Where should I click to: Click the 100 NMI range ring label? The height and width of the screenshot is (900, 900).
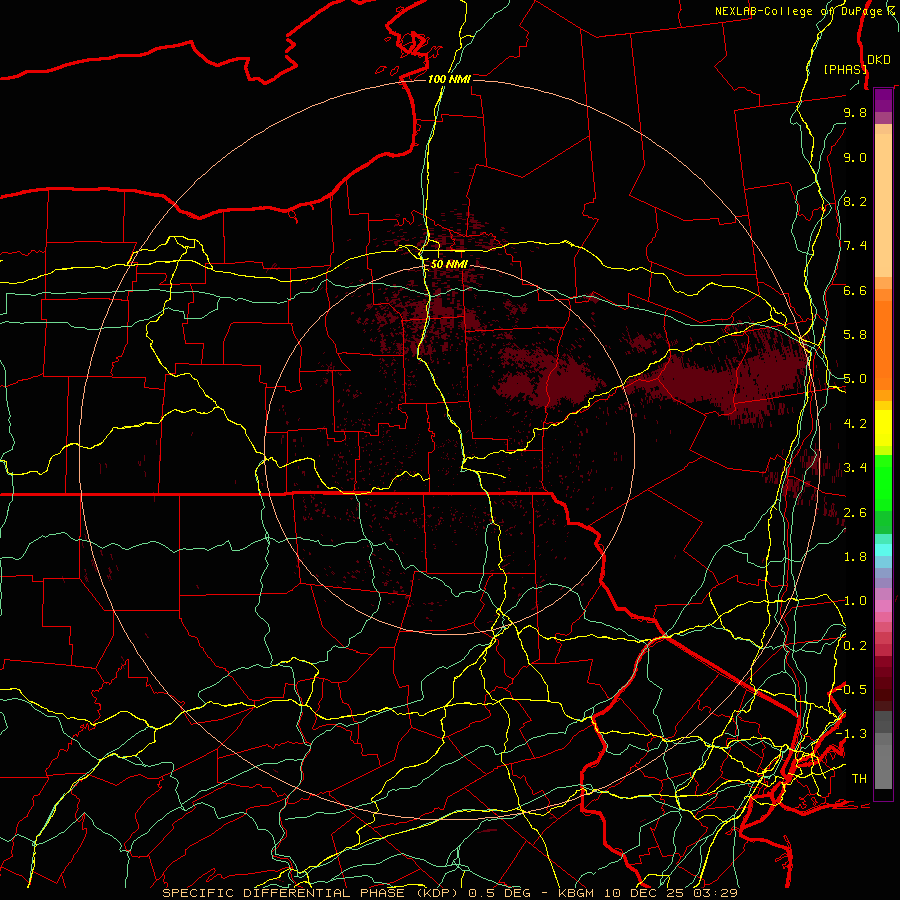point(449,79)
